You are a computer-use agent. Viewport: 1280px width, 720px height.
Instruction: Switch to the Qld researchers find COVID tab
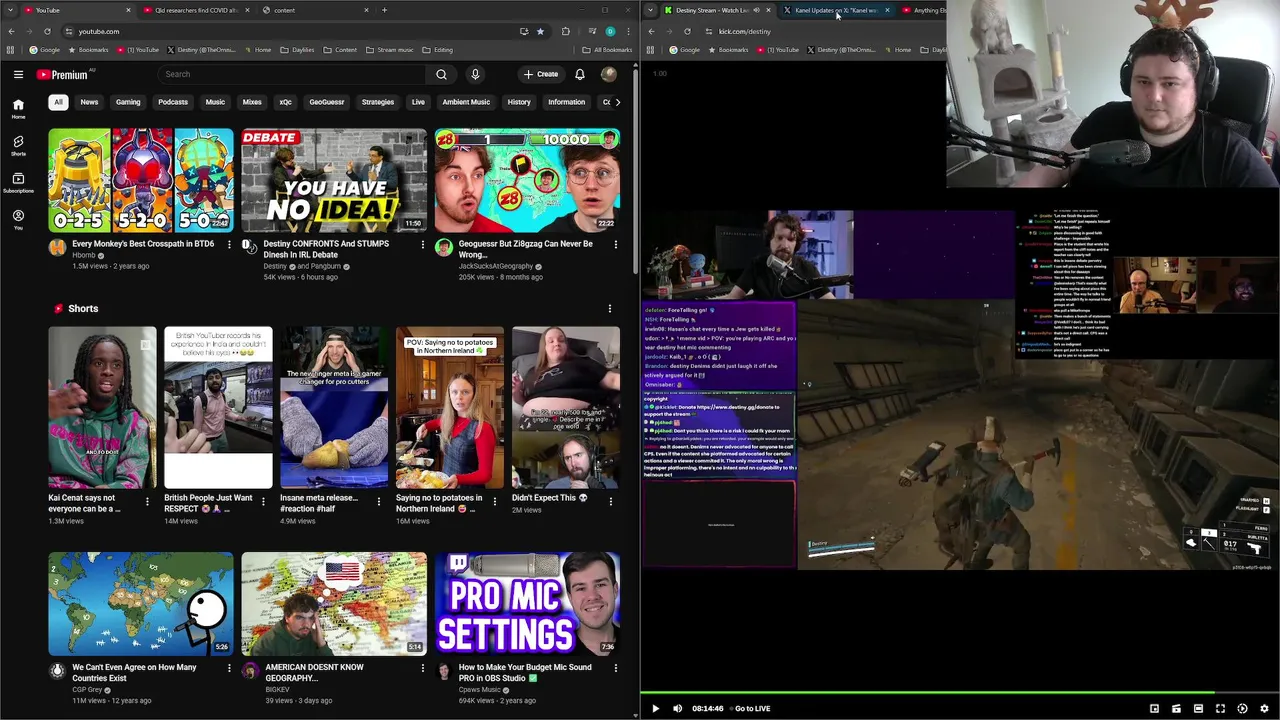(x=196, y=10)
